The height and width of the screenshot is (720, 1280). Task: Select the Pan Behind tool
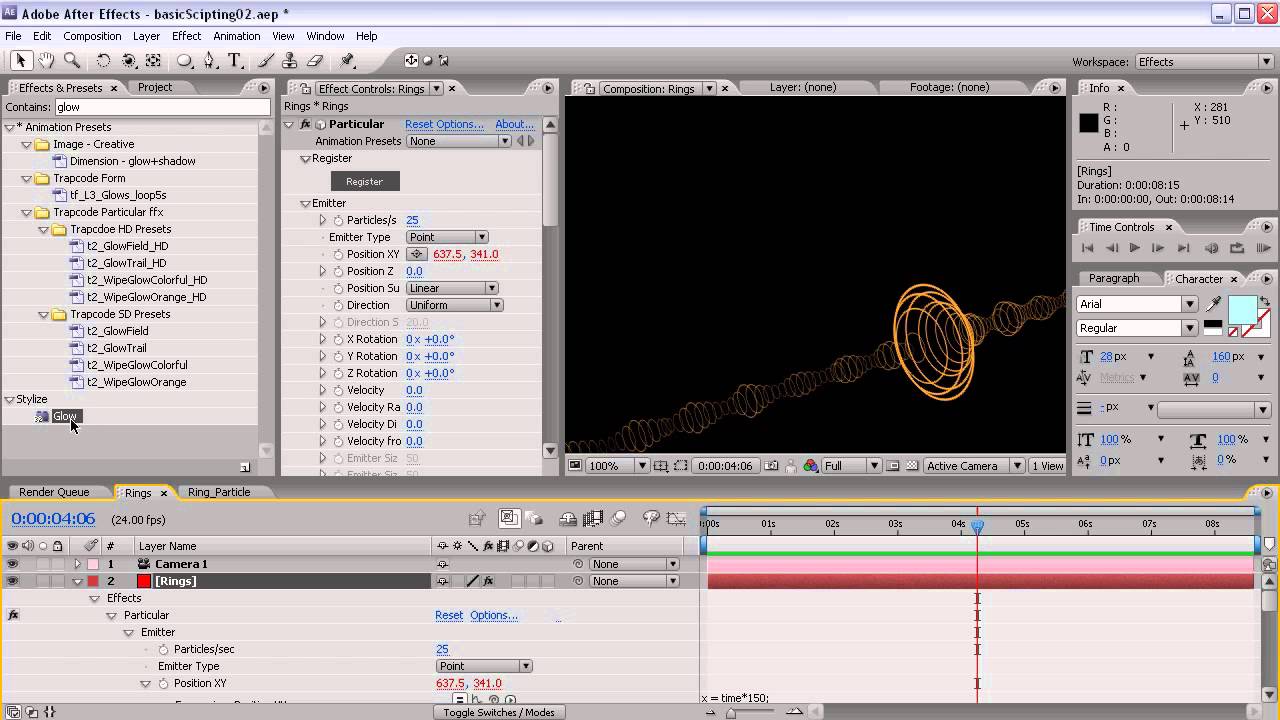(x=153, y=61)
